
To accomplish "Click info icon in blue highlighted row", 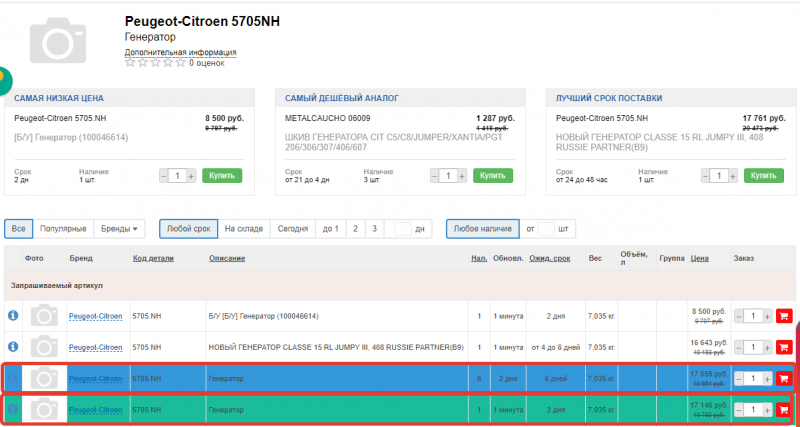I will pyautogui.click(x=13, y=378).
